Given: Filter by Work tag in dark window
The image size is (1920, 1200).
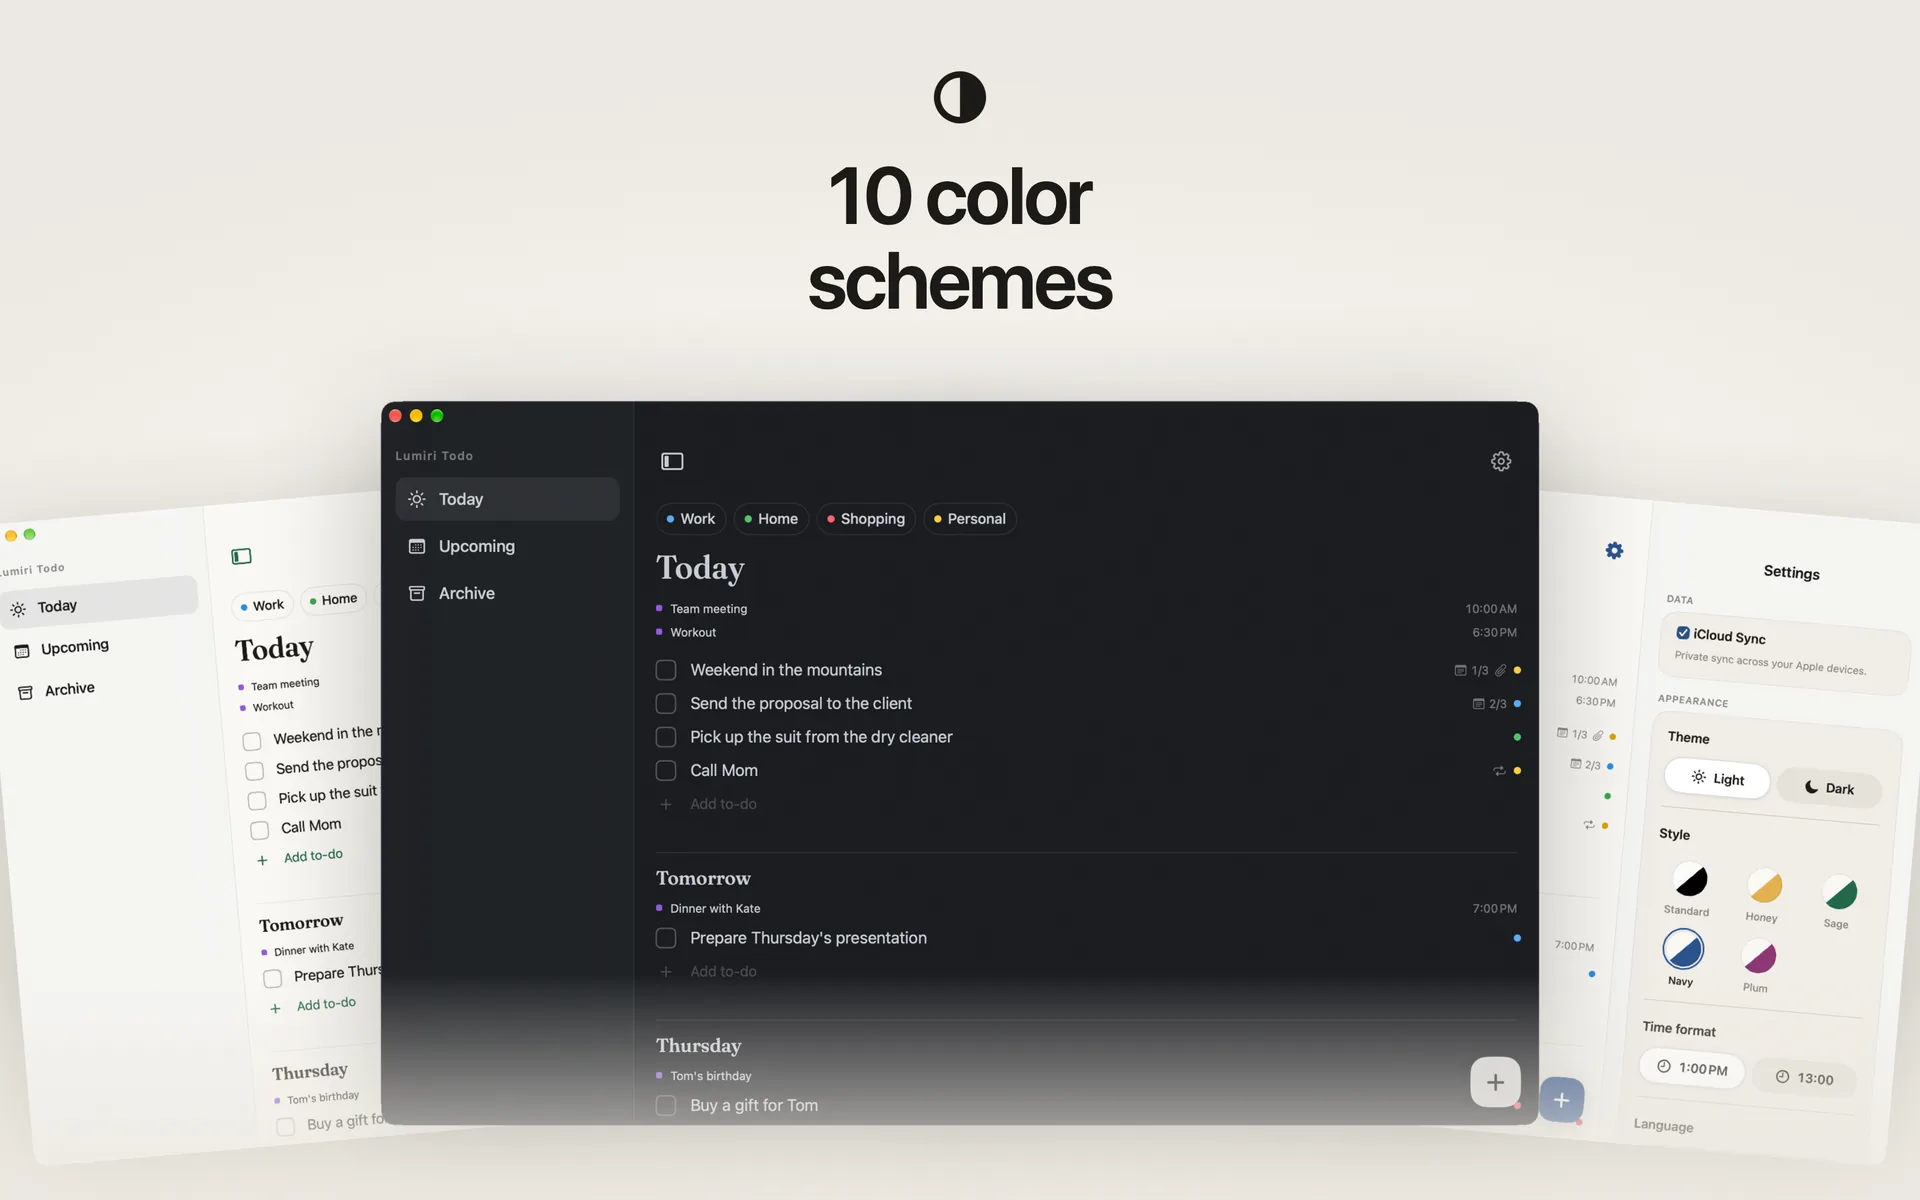Looking at the screenshot, I should click(690, 519).
